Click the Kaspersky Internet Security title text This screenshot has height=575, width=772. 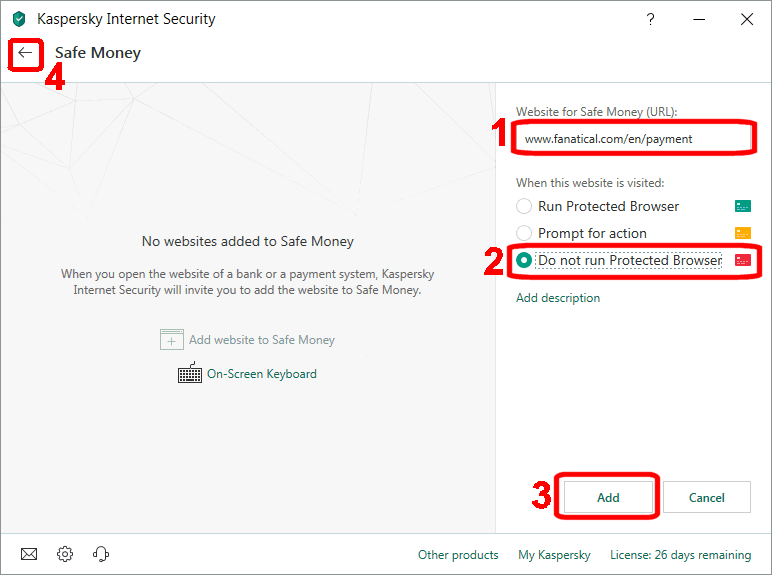tap(126, 19)
